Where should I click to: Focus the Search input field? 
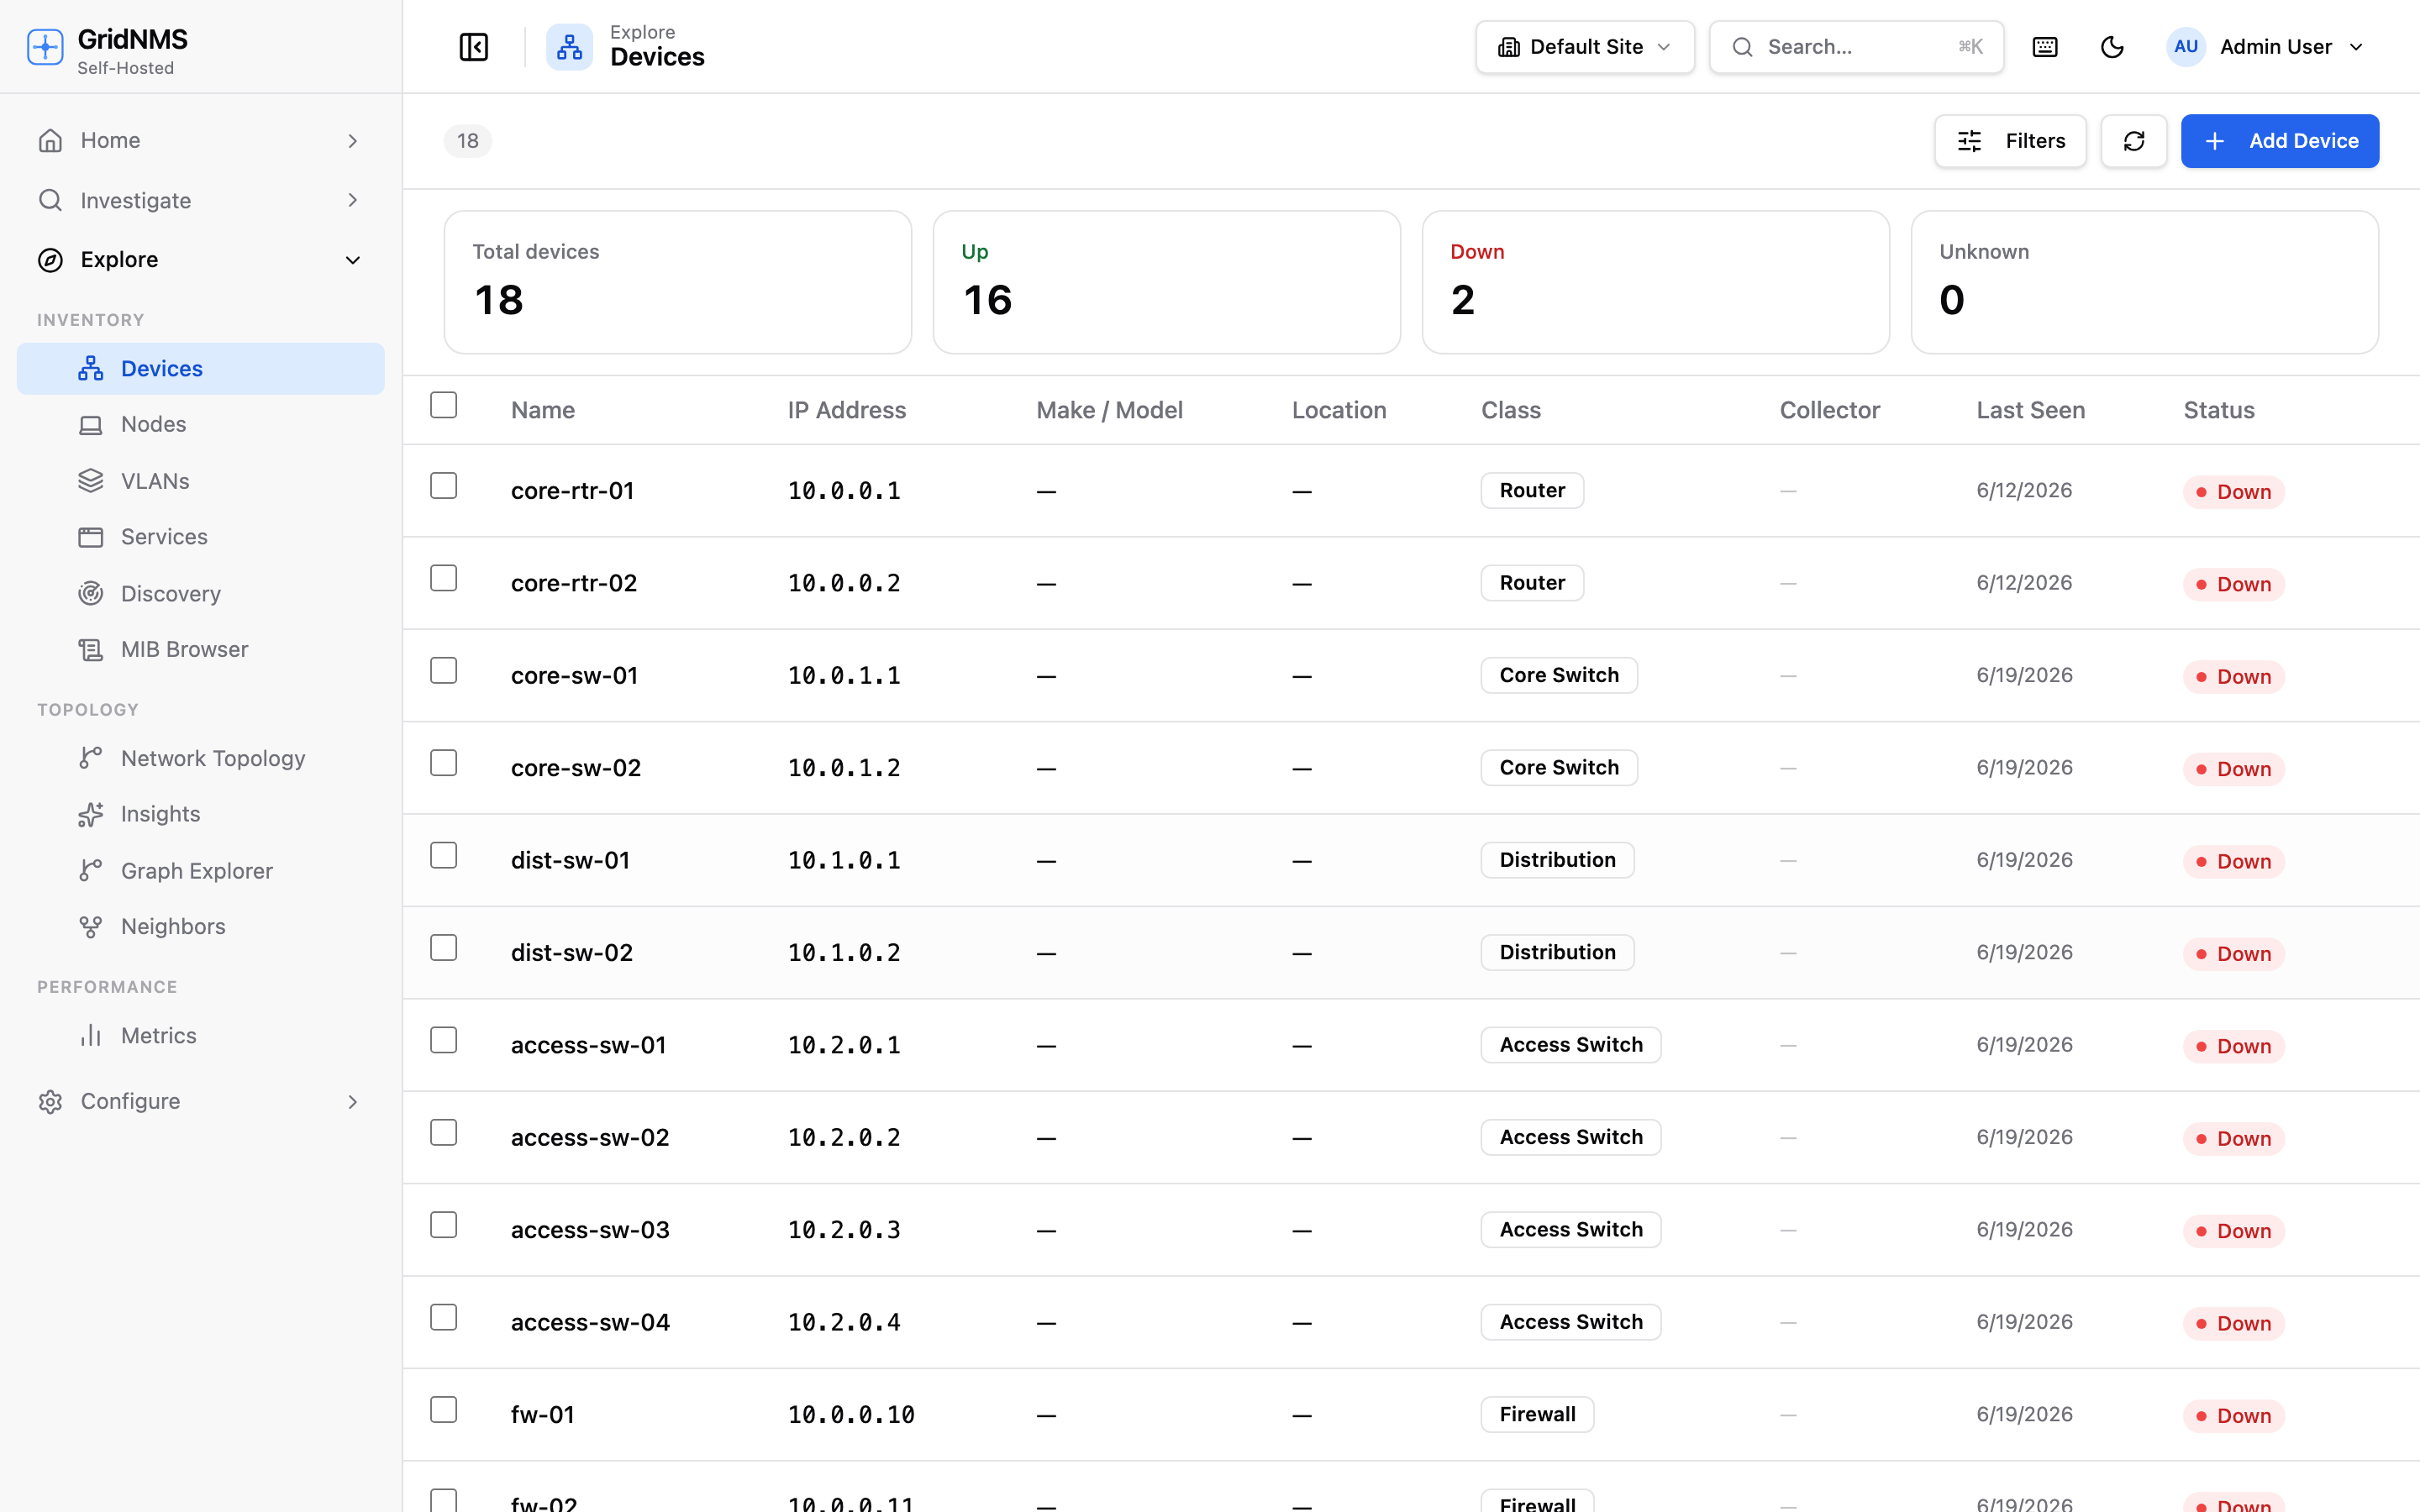1856,47
